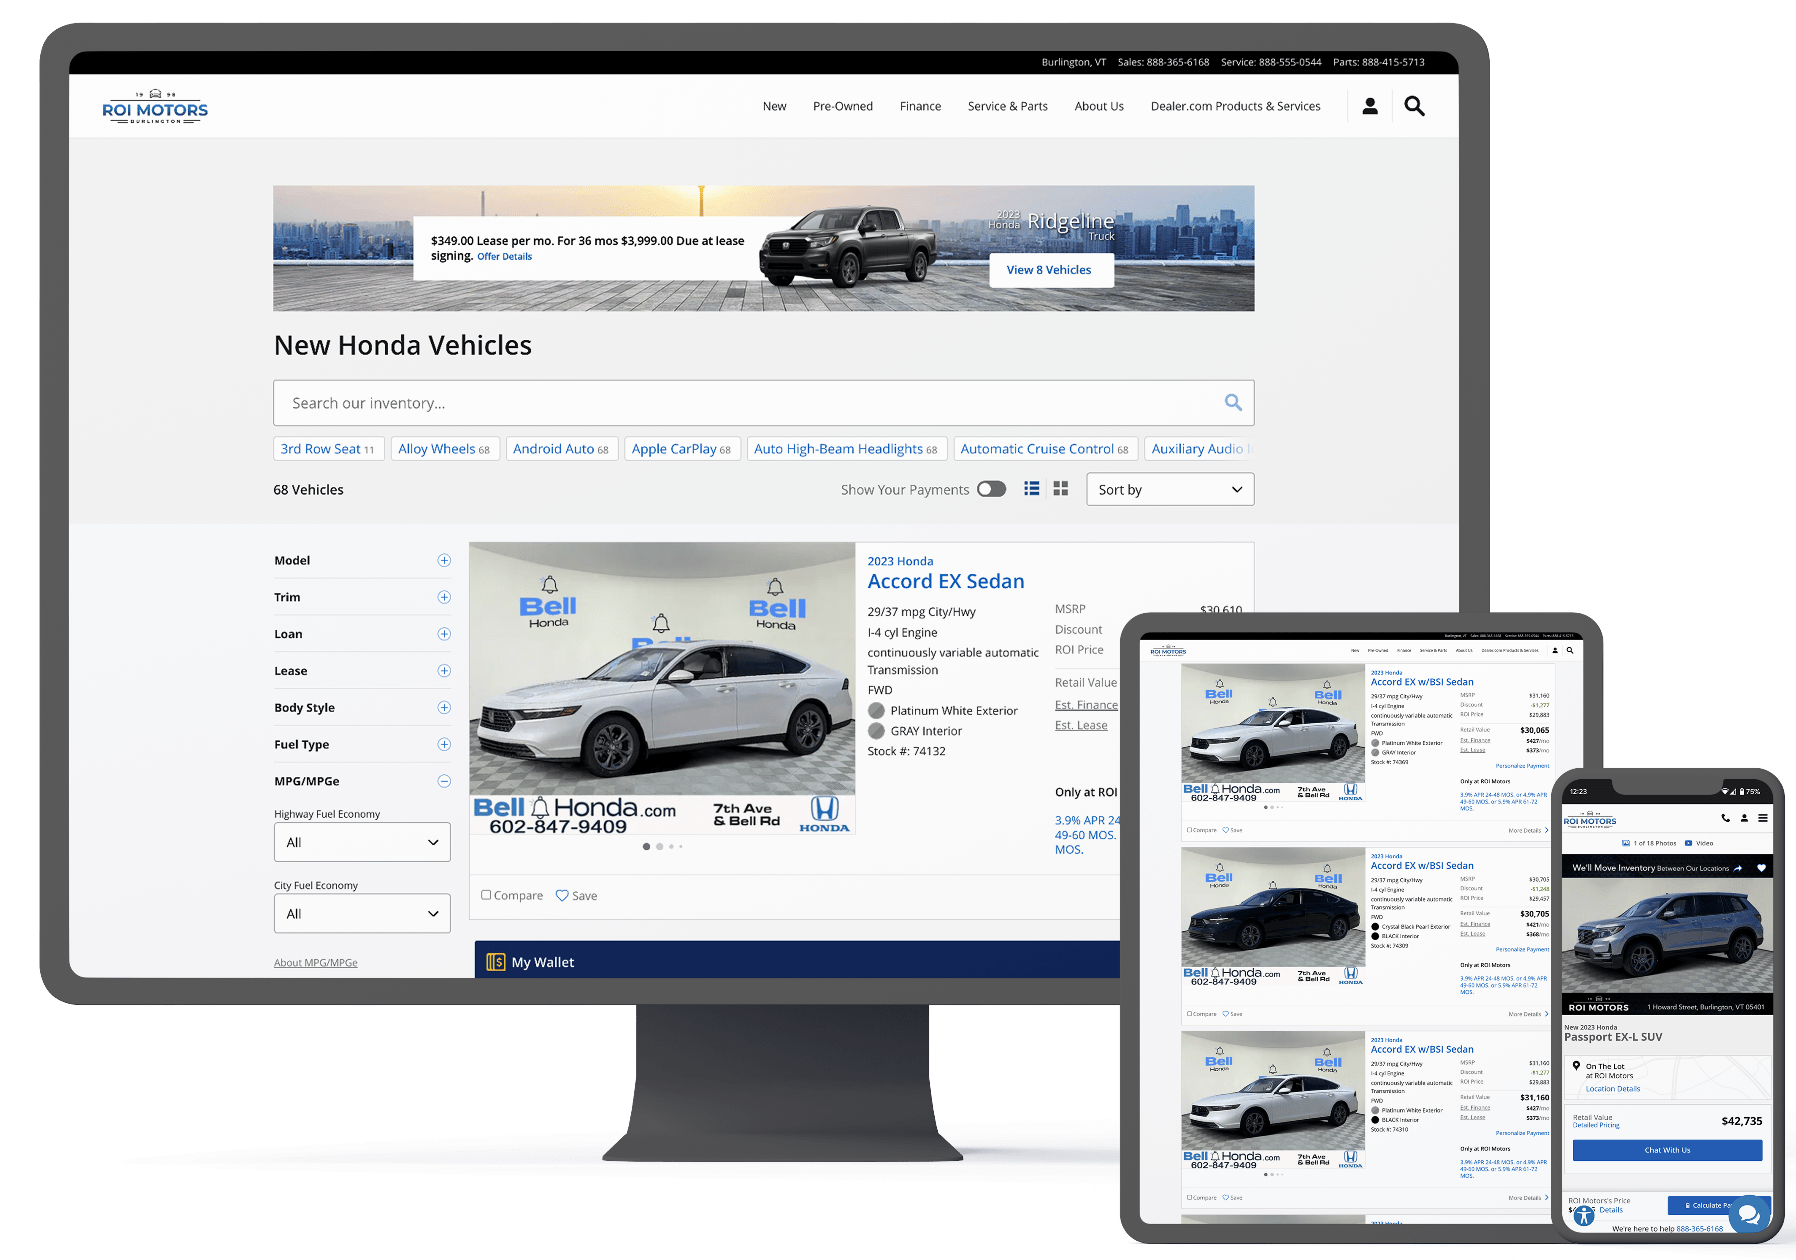Image resolution: width=1796 pixels, height=1260 pixels.
Task: Click the ROI Motors logo on the tablet
Action: [x=1168, y=651]
